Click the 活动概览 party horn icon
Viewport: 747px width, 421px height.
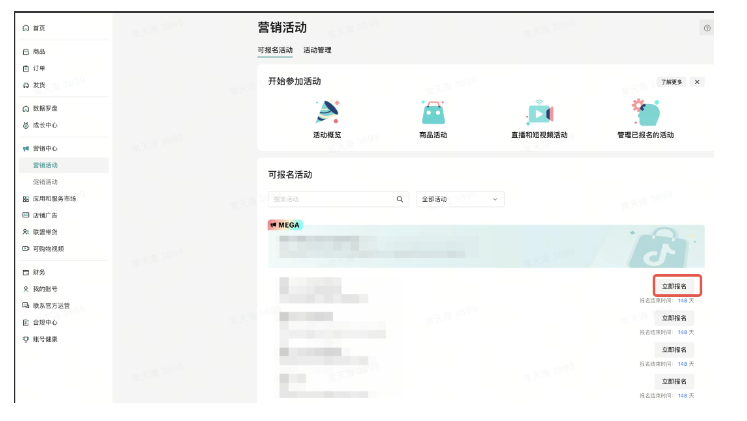pyautogui.click(x=327, y=112)
